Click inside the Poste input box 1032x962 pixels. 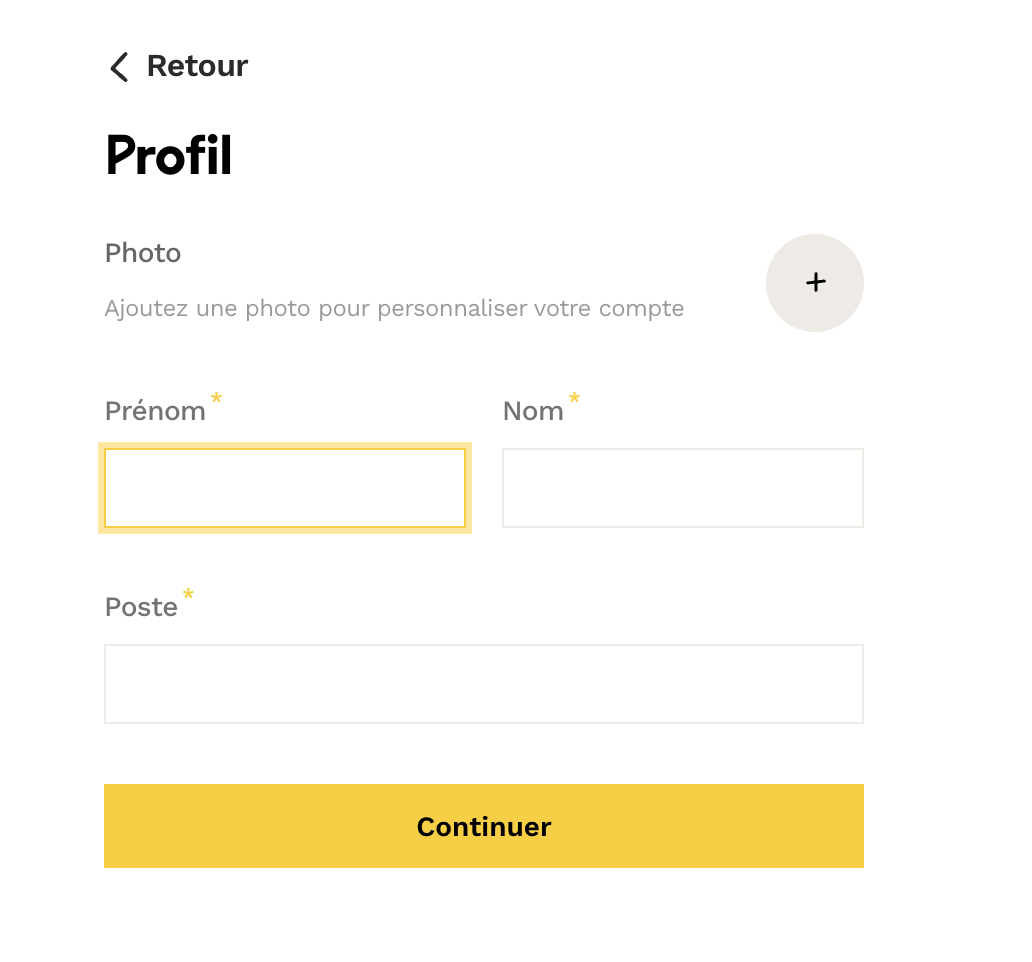[484, 684]
